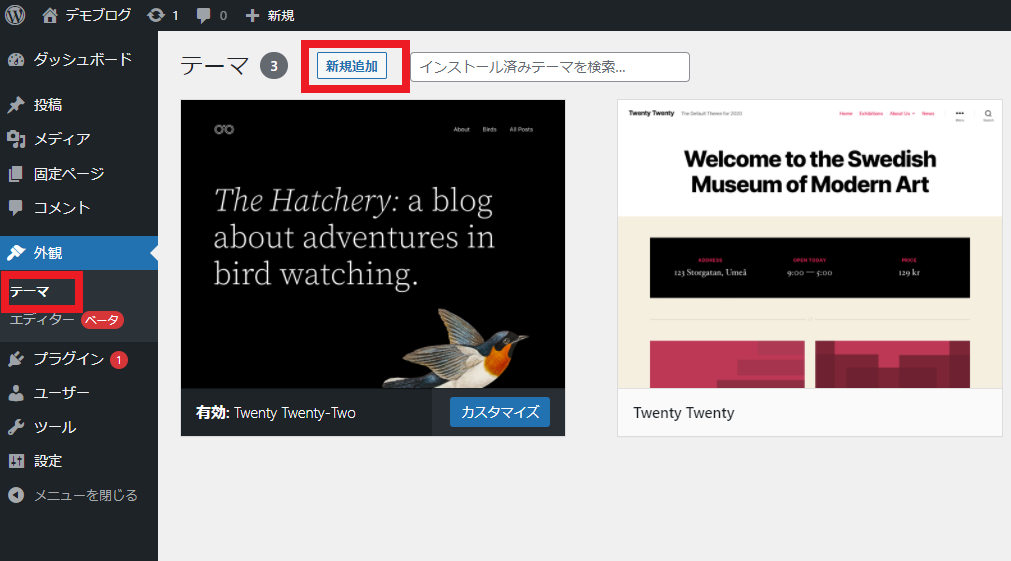Screen dimensions: 1011x561
Task: Open the プラグイン menu item
Action: [68, 359]
